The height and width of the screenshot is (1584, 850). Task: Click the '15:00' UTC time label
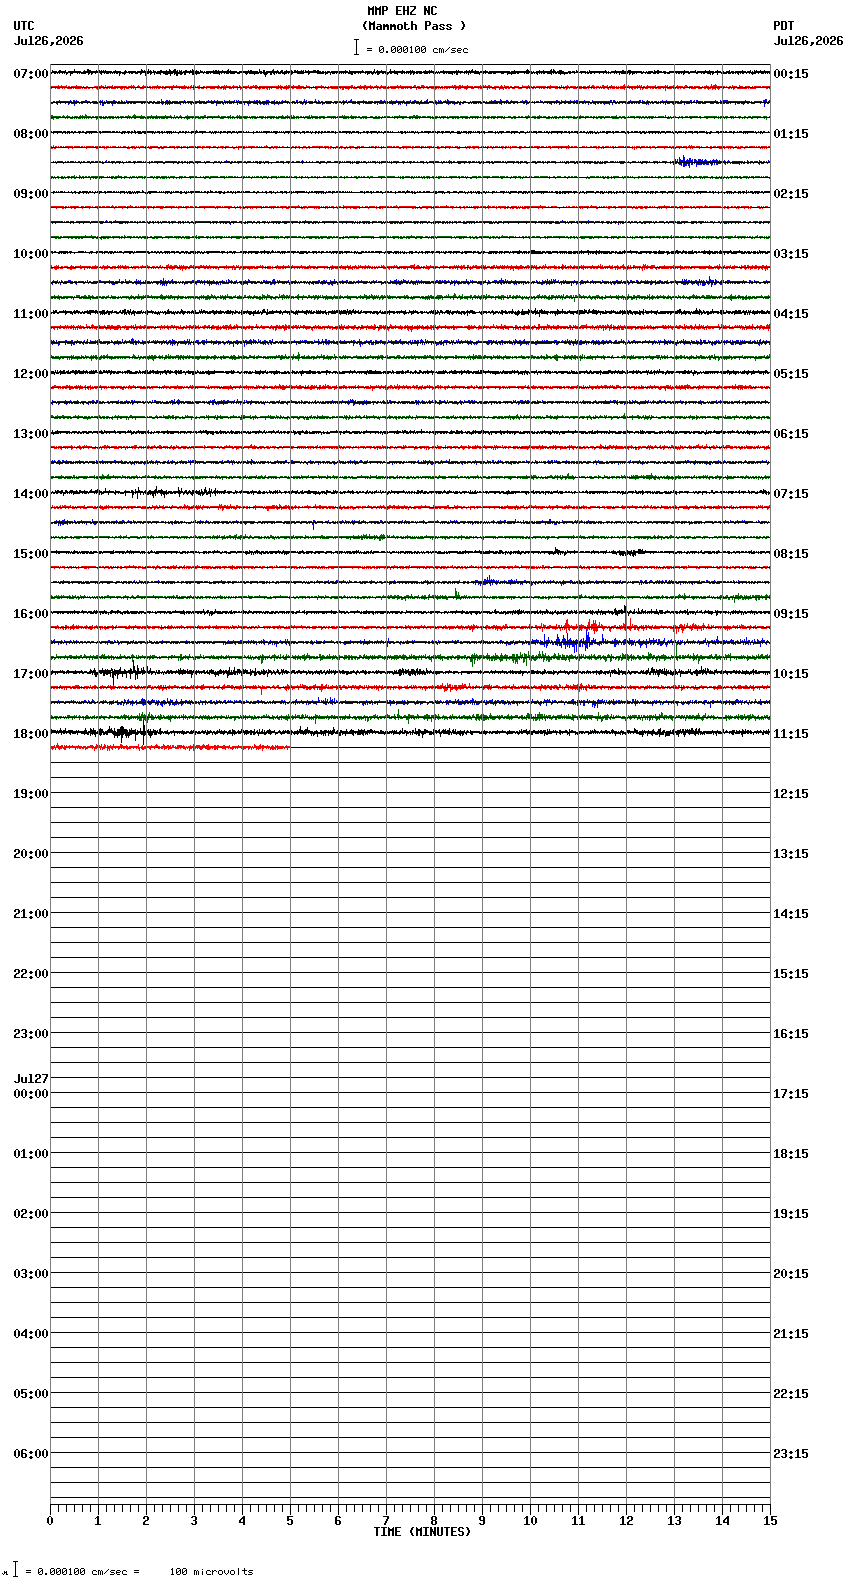point(31,554)
